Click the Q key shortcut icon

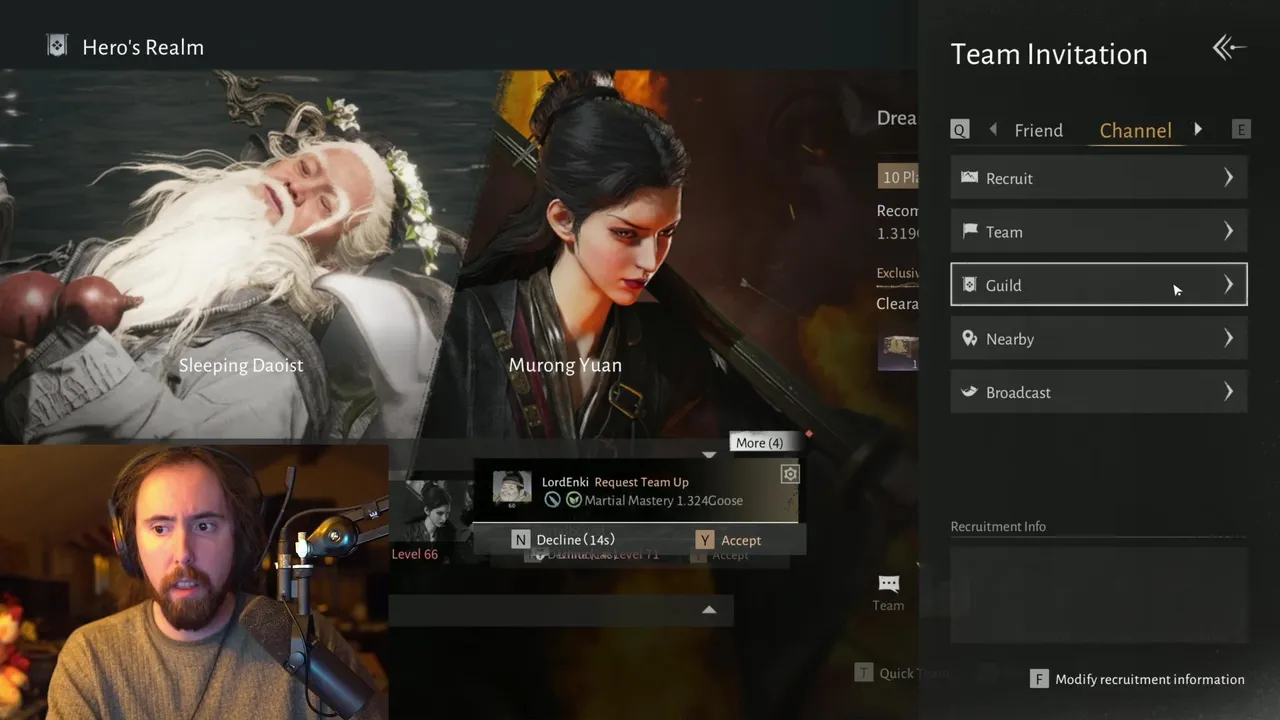(959, 130)
